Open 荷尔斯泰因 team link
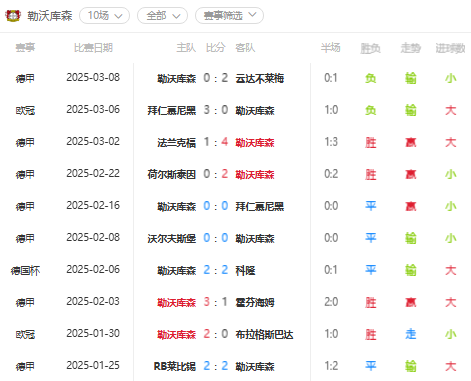 tap(172, 174)
